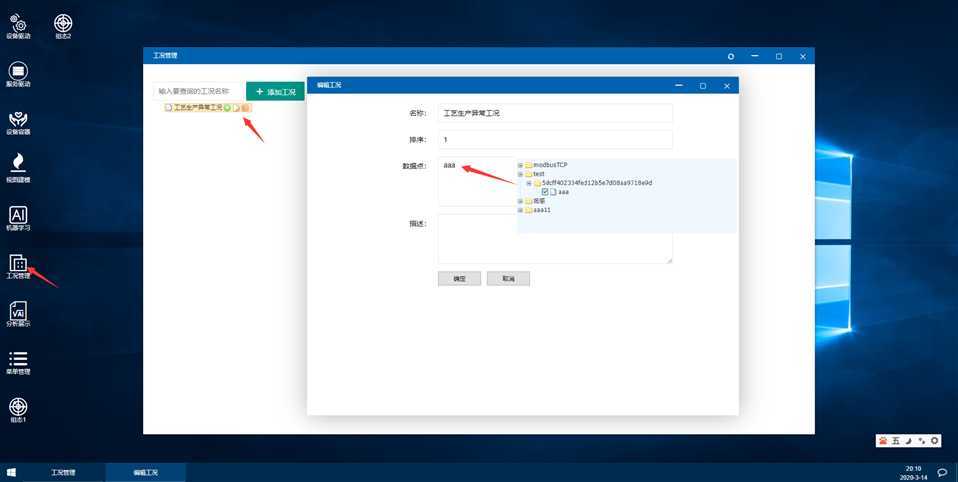Click the 数据点 box containing aaa

pyautogui.click(x=477, y=181)
